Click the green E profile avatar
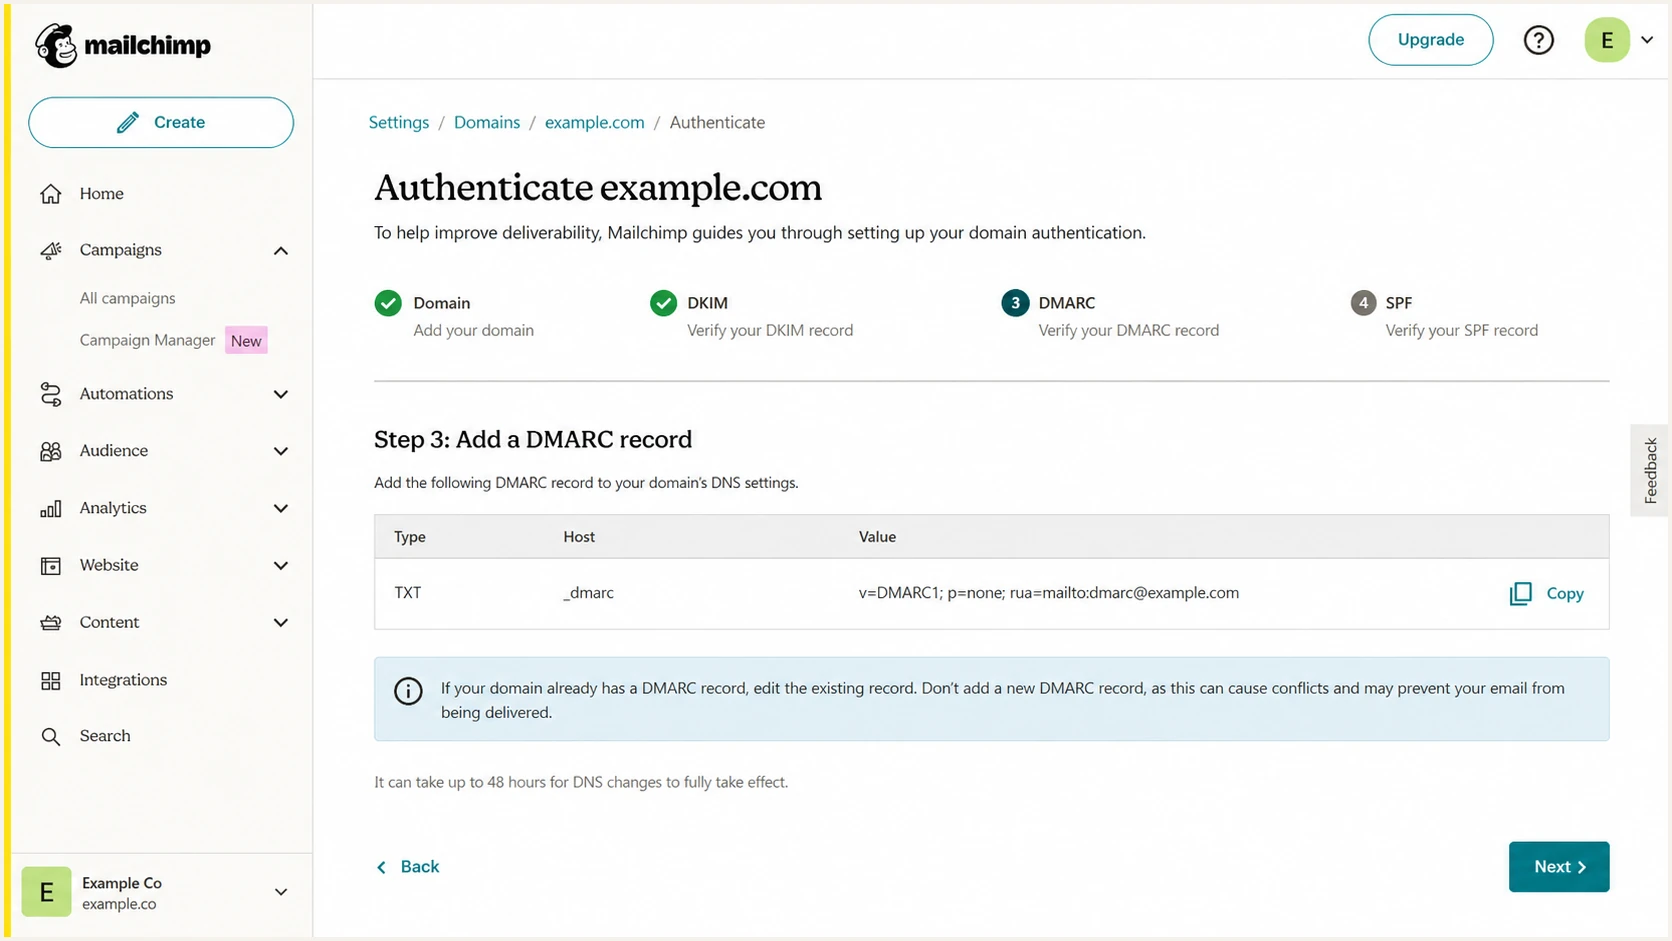This screenshot has height=941, width=1672. tap(1607, 40)
